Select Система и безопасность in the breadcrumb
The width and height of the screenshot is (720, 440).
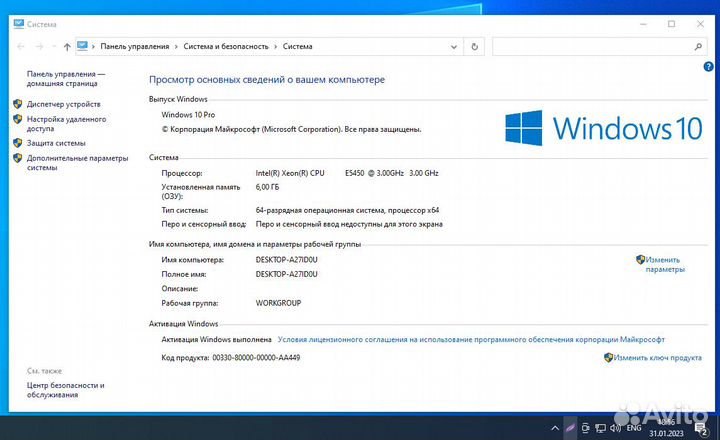226,46
